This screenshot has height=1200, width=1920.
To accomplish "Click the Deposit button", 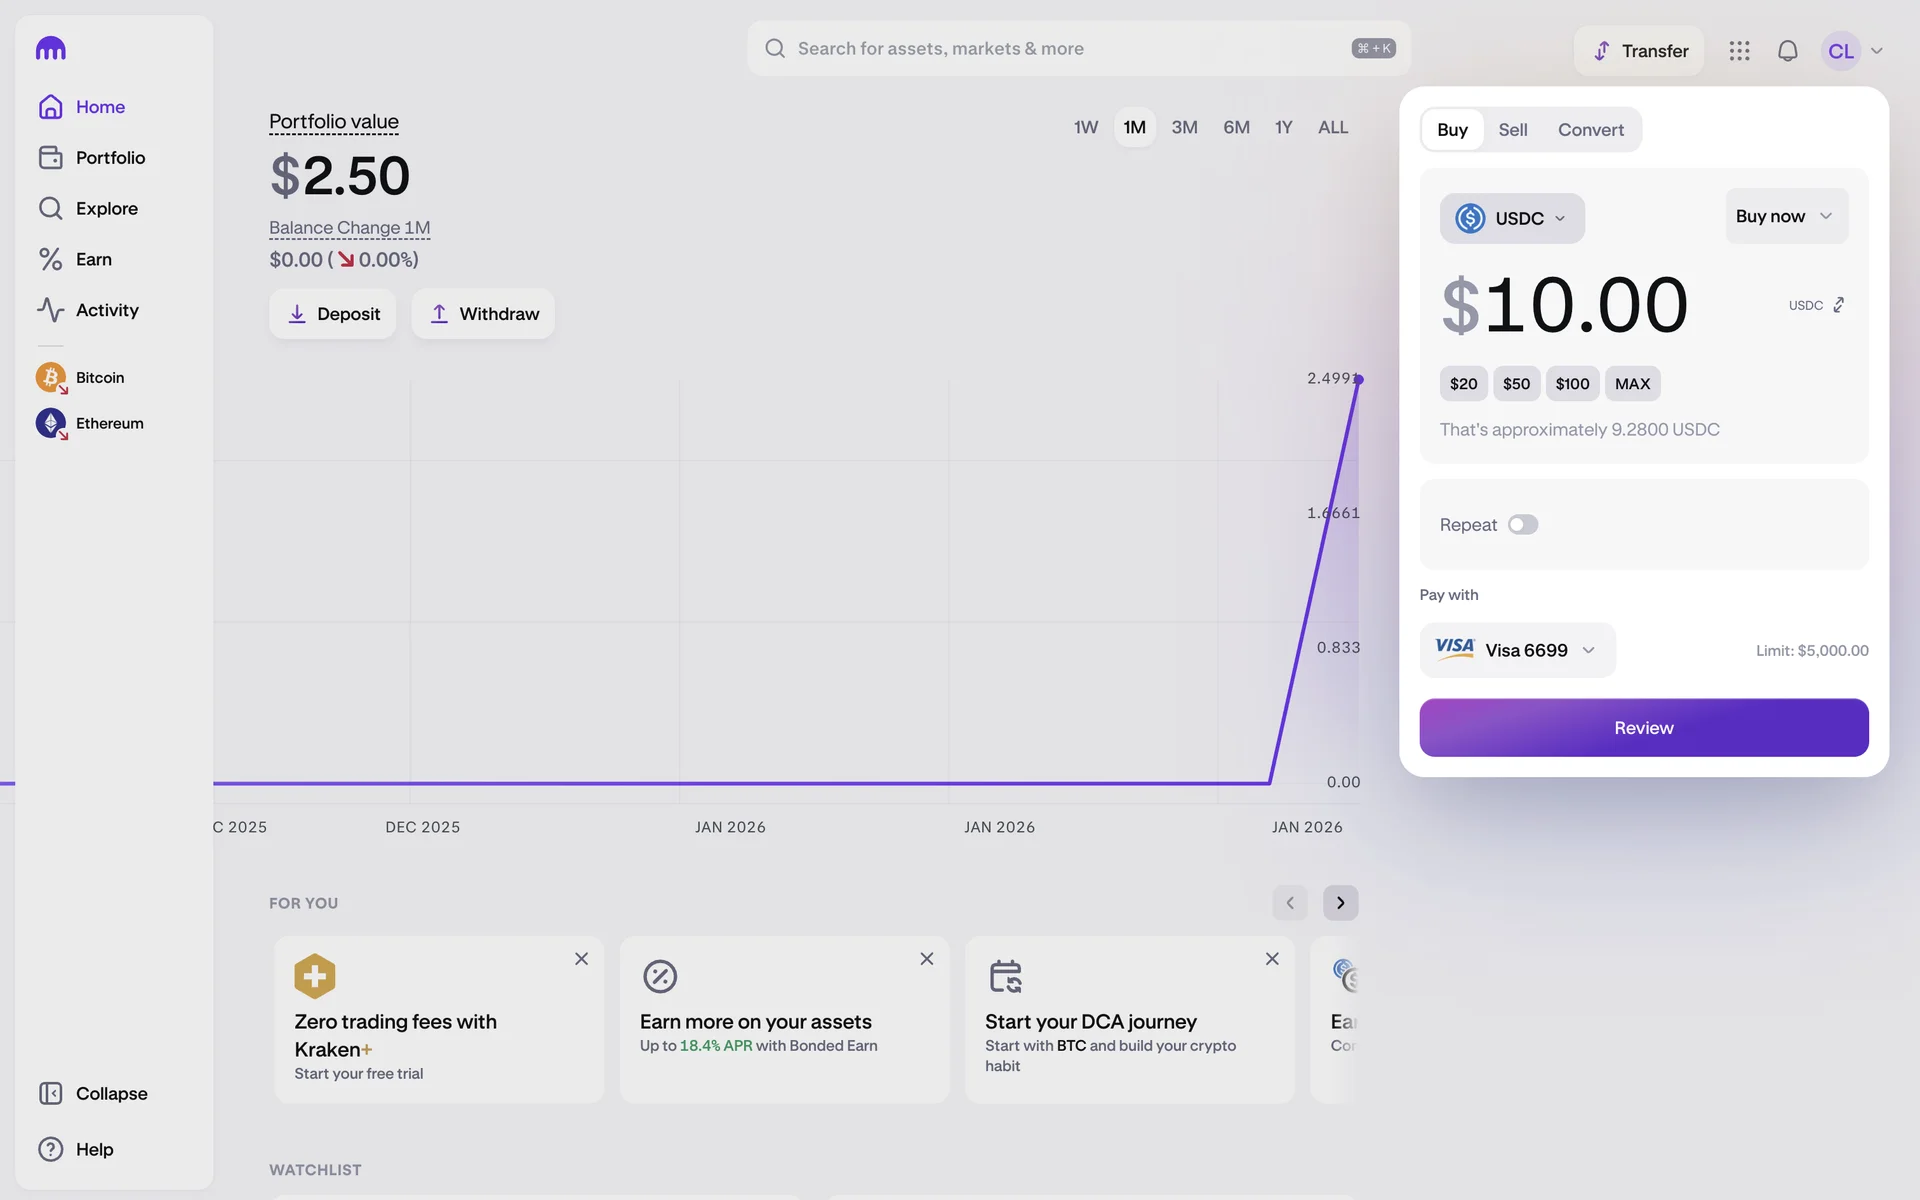I will click(x=332, y=314).
